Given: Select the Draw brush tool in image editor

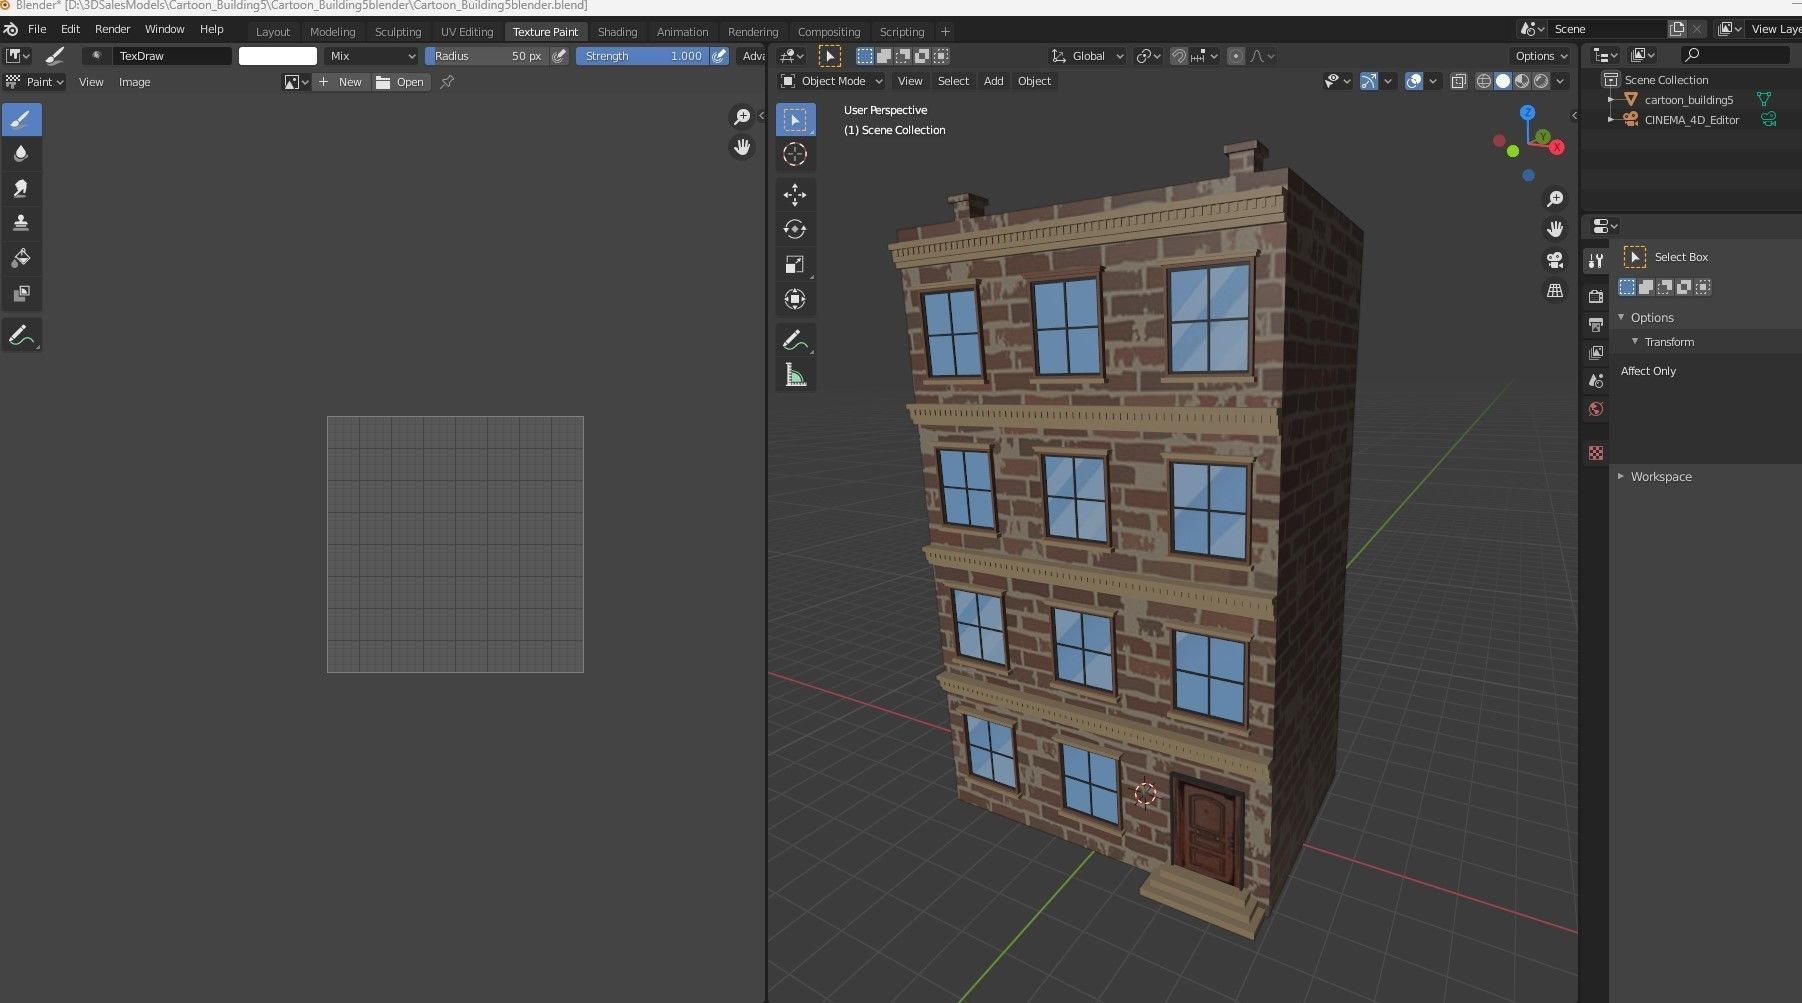Looking at the screenshot, I should tap(21, 120).
